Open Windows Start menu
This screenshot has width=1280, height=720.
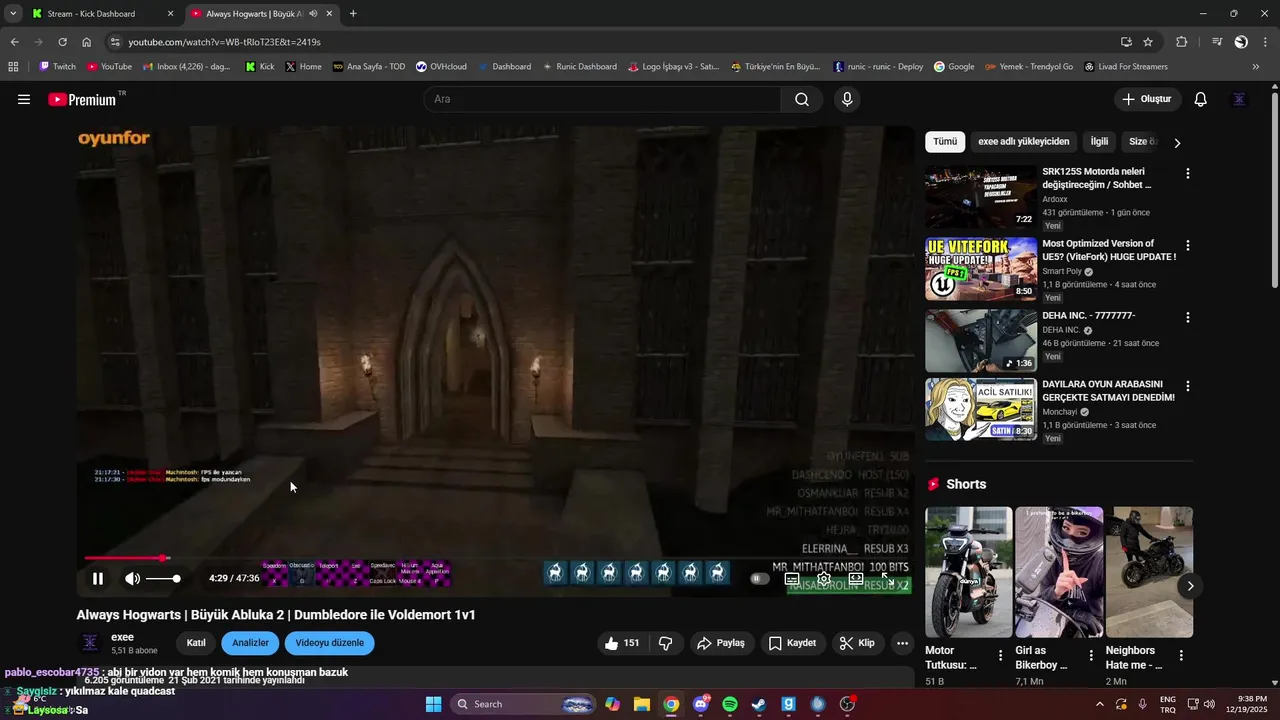[x=433, y=704]
